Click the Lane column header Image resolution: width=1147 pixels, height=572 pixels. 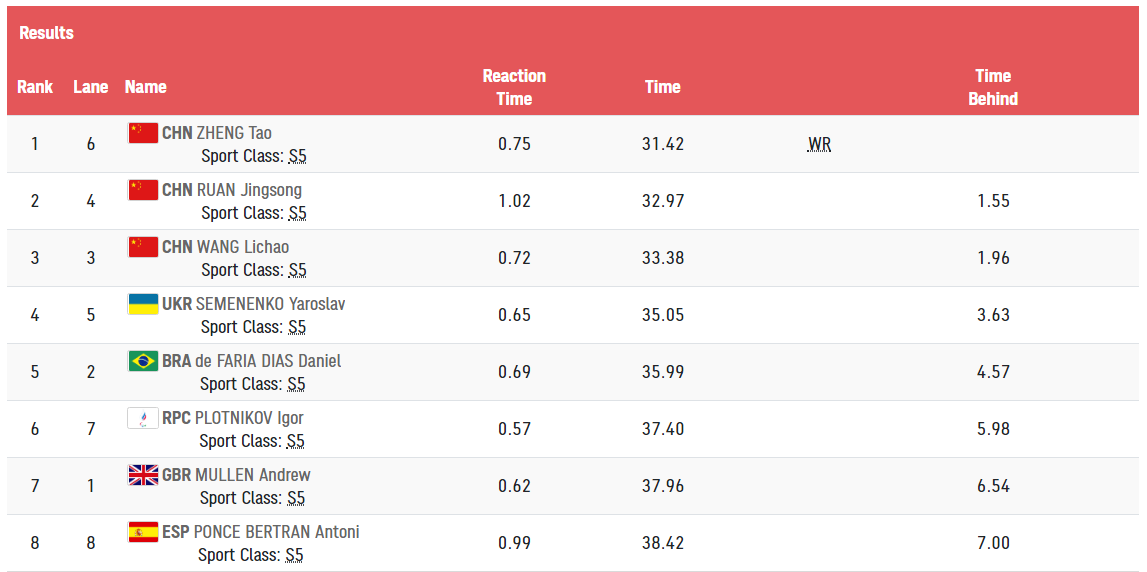91,87
